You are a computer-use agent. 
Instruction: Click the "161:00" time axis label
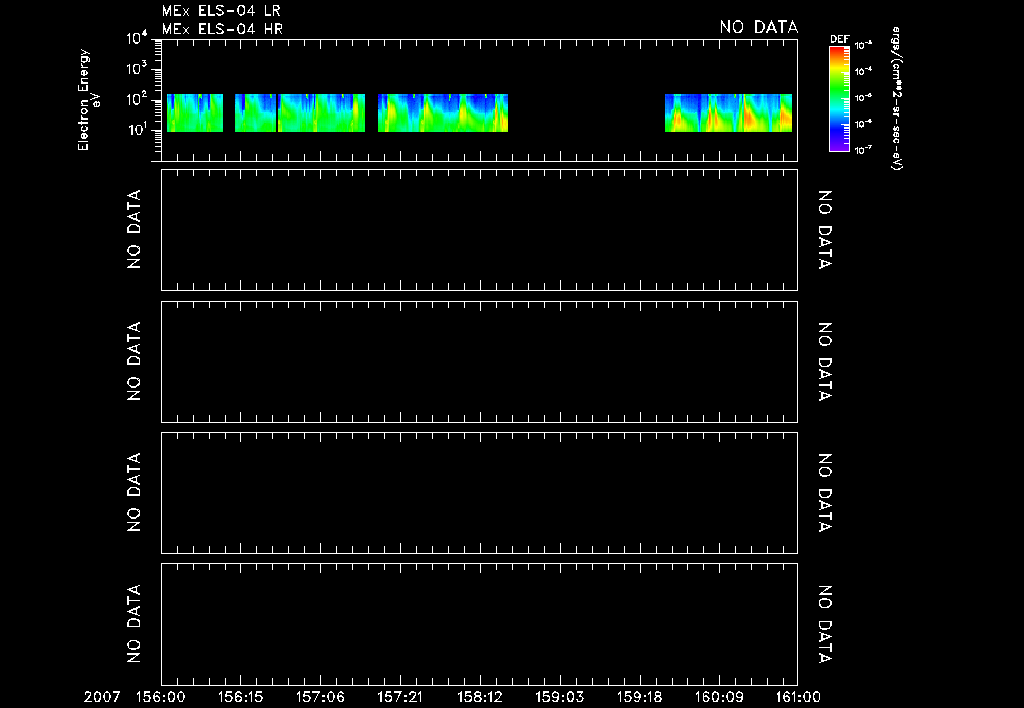[x=797, y=697]
